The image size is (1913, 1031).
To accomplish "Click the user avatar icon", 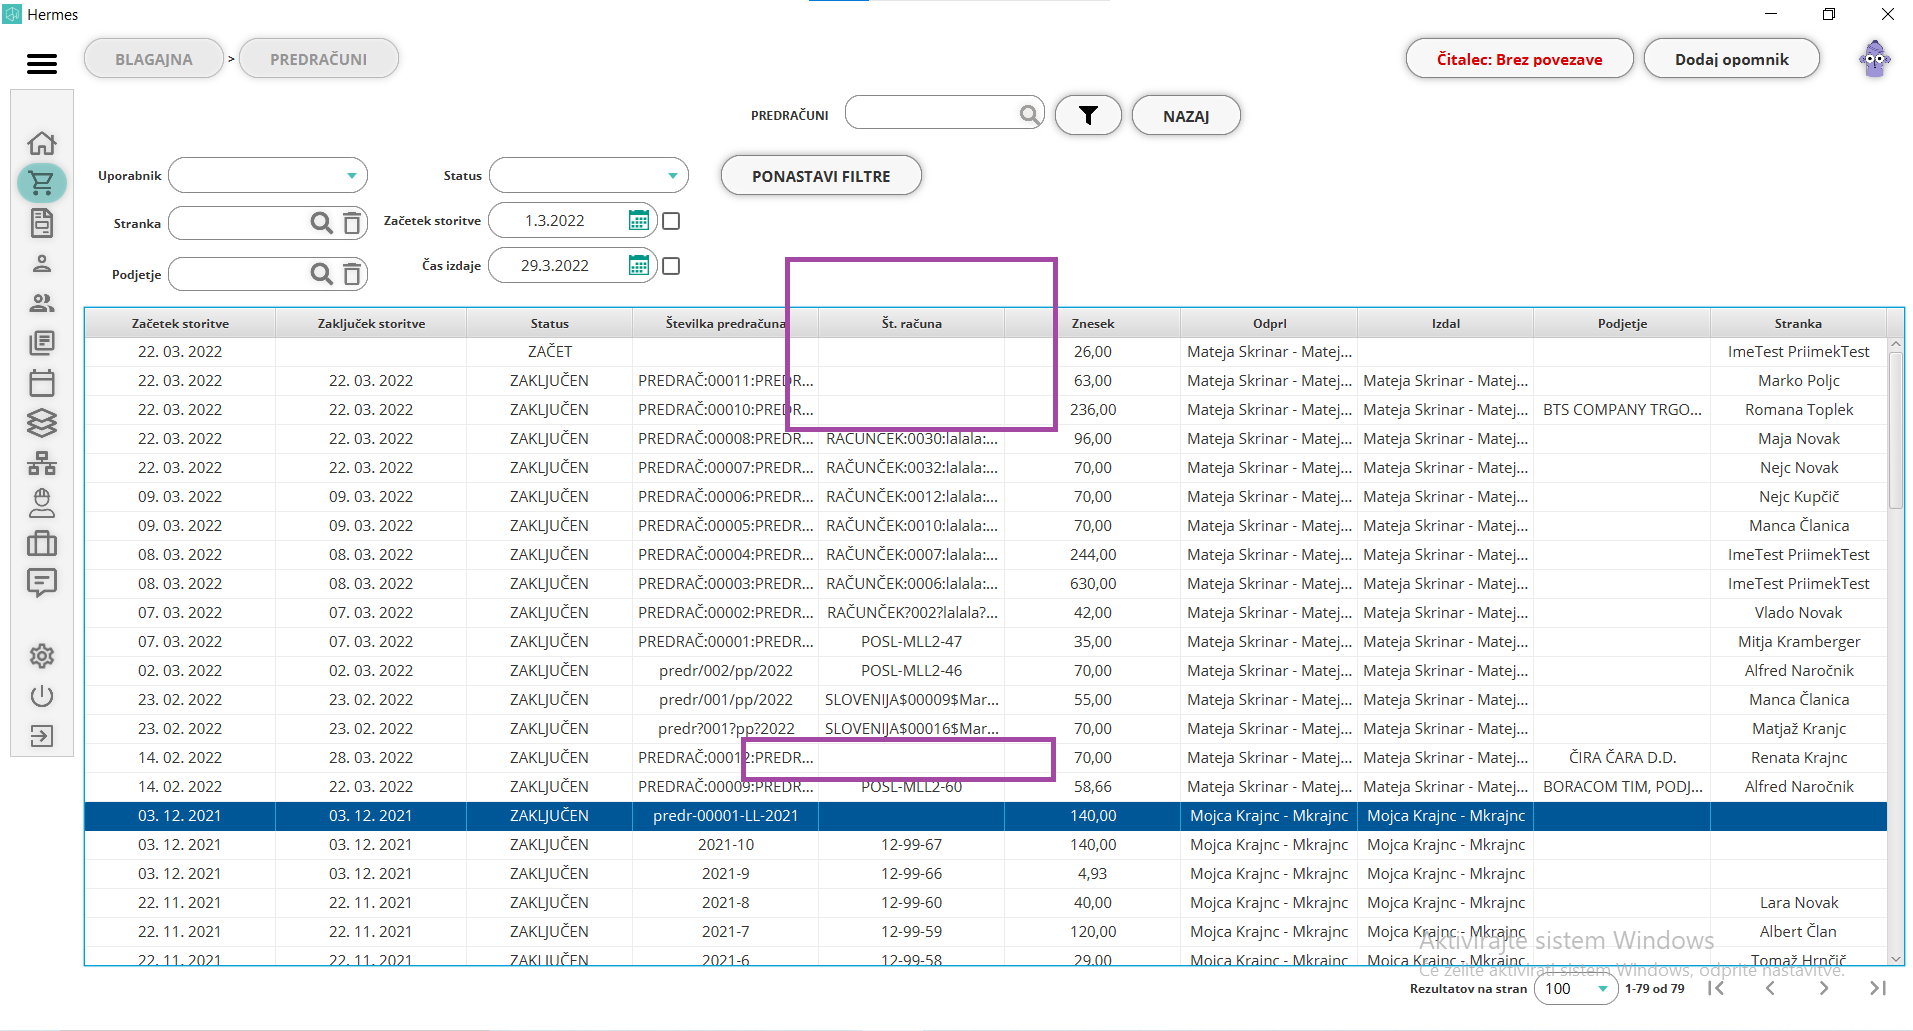I will point(1875,59).
